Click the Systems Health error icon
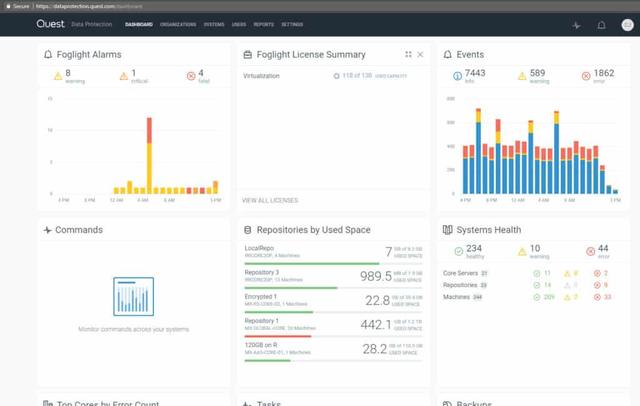Image resolution: width=640 pixels, height=406 pixels. tap(590, 251)
